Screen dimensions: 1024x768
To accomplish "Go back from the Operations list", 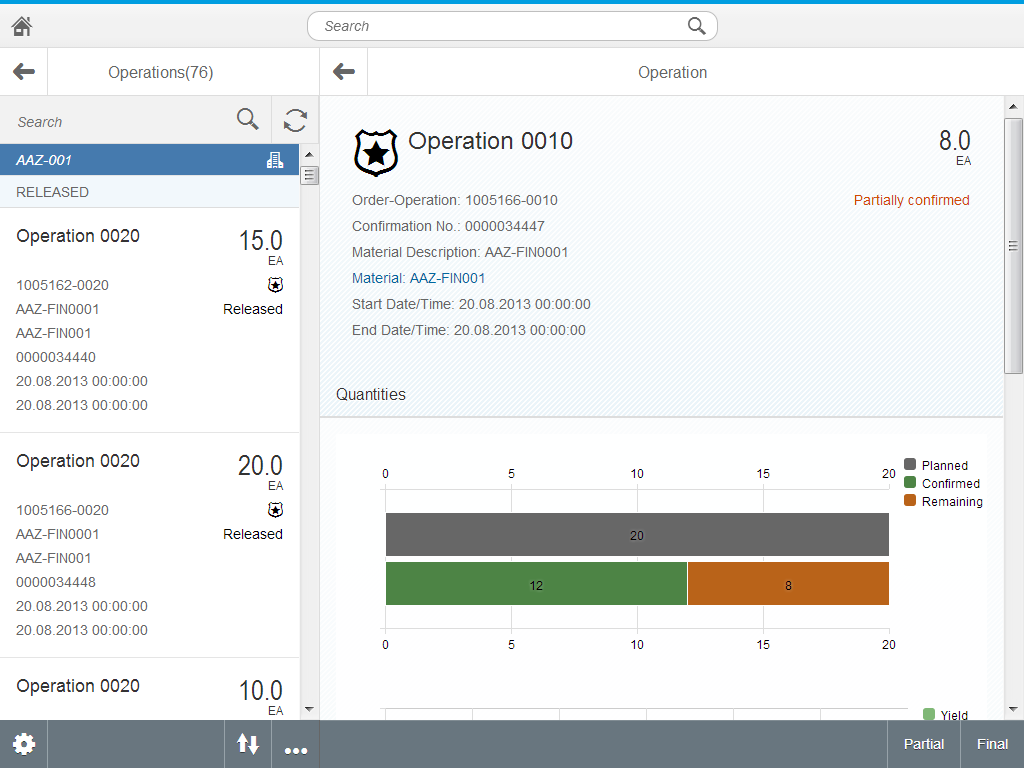I will point(24,72).
